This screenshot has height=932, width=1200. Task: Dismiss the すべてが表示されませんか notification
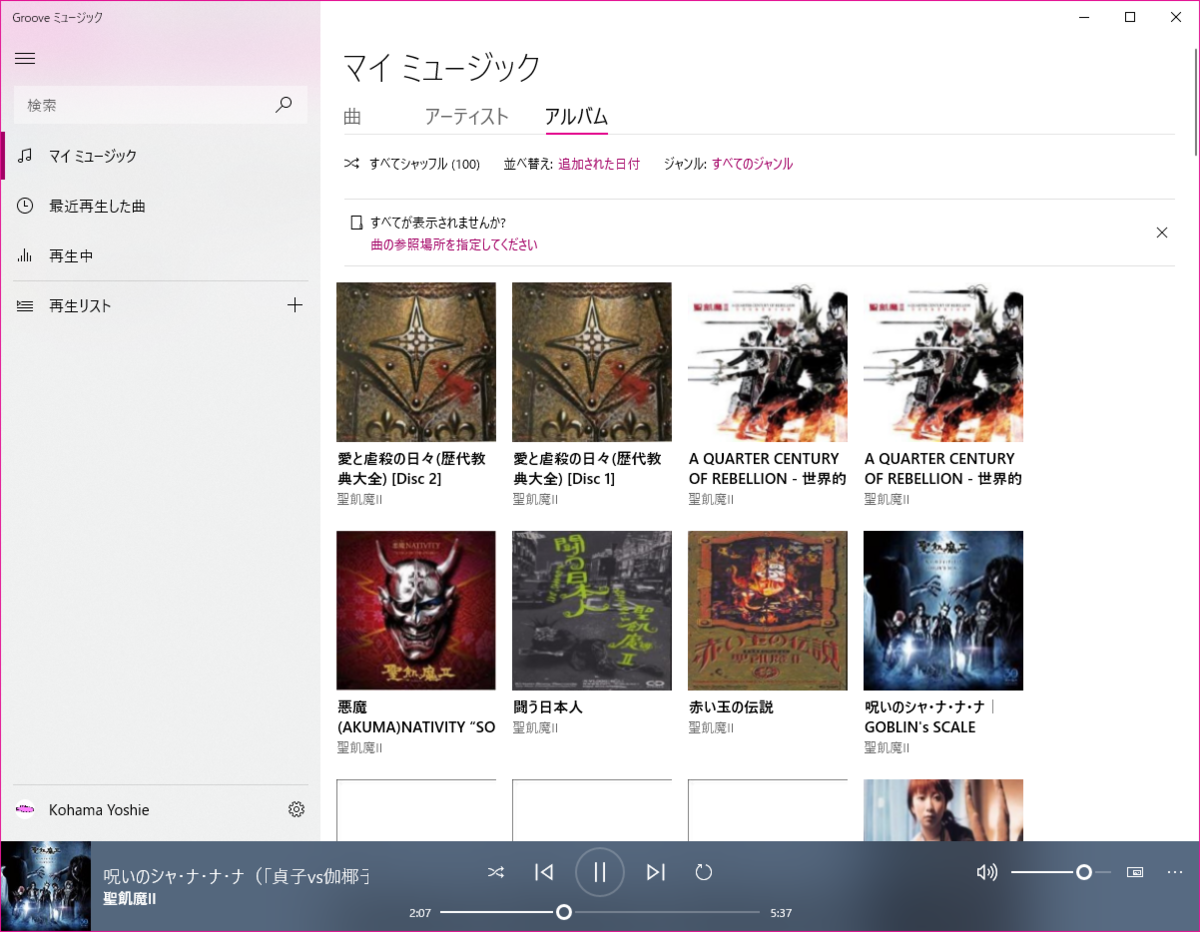[1162, 233]
